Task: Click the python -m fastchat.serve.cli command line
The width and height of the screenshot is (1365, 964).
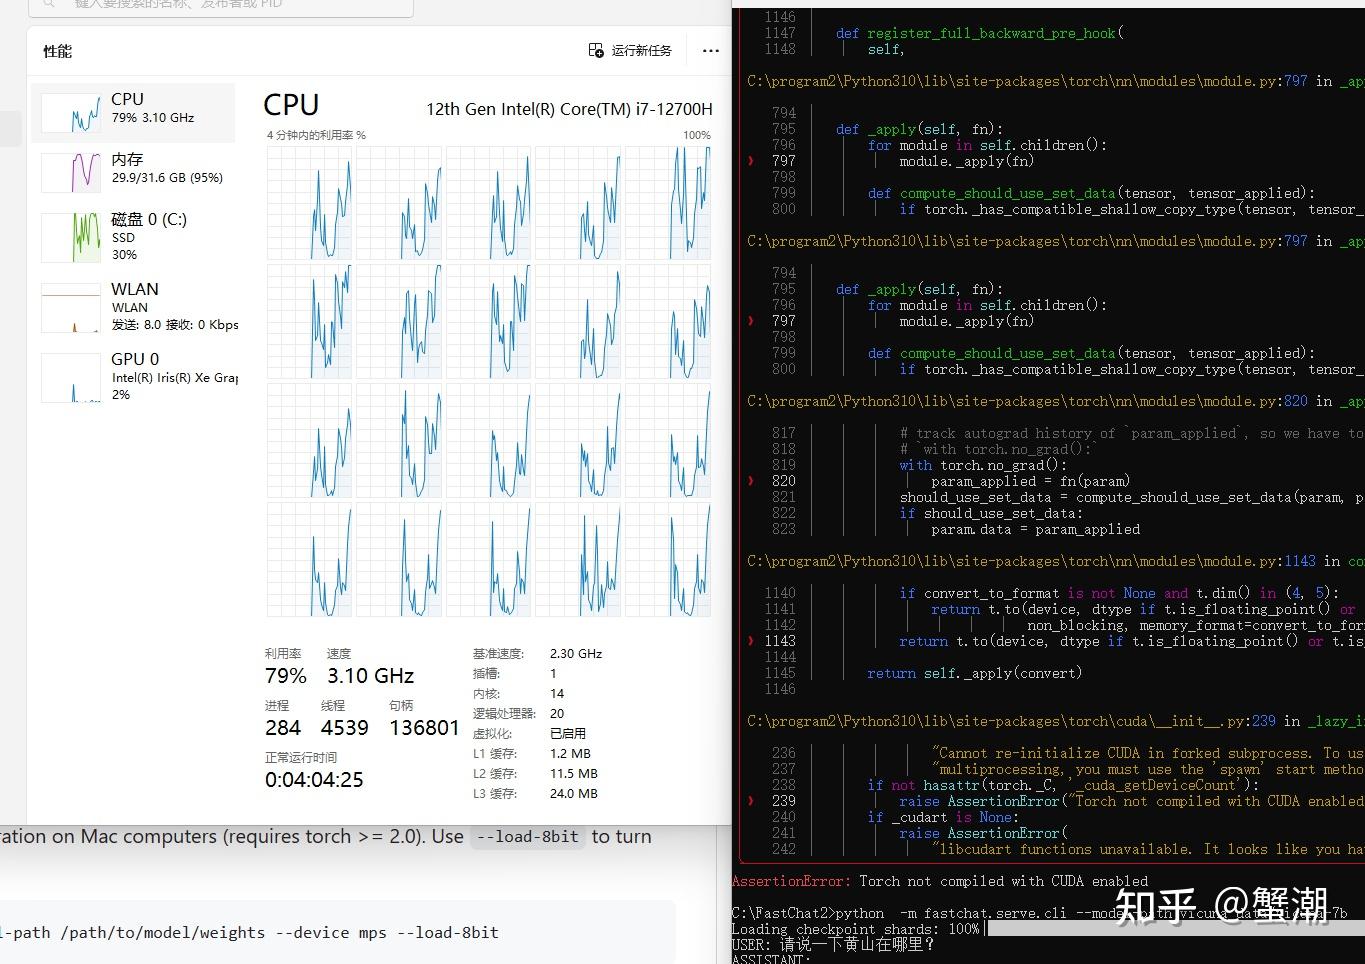Action: [1040, 913]
